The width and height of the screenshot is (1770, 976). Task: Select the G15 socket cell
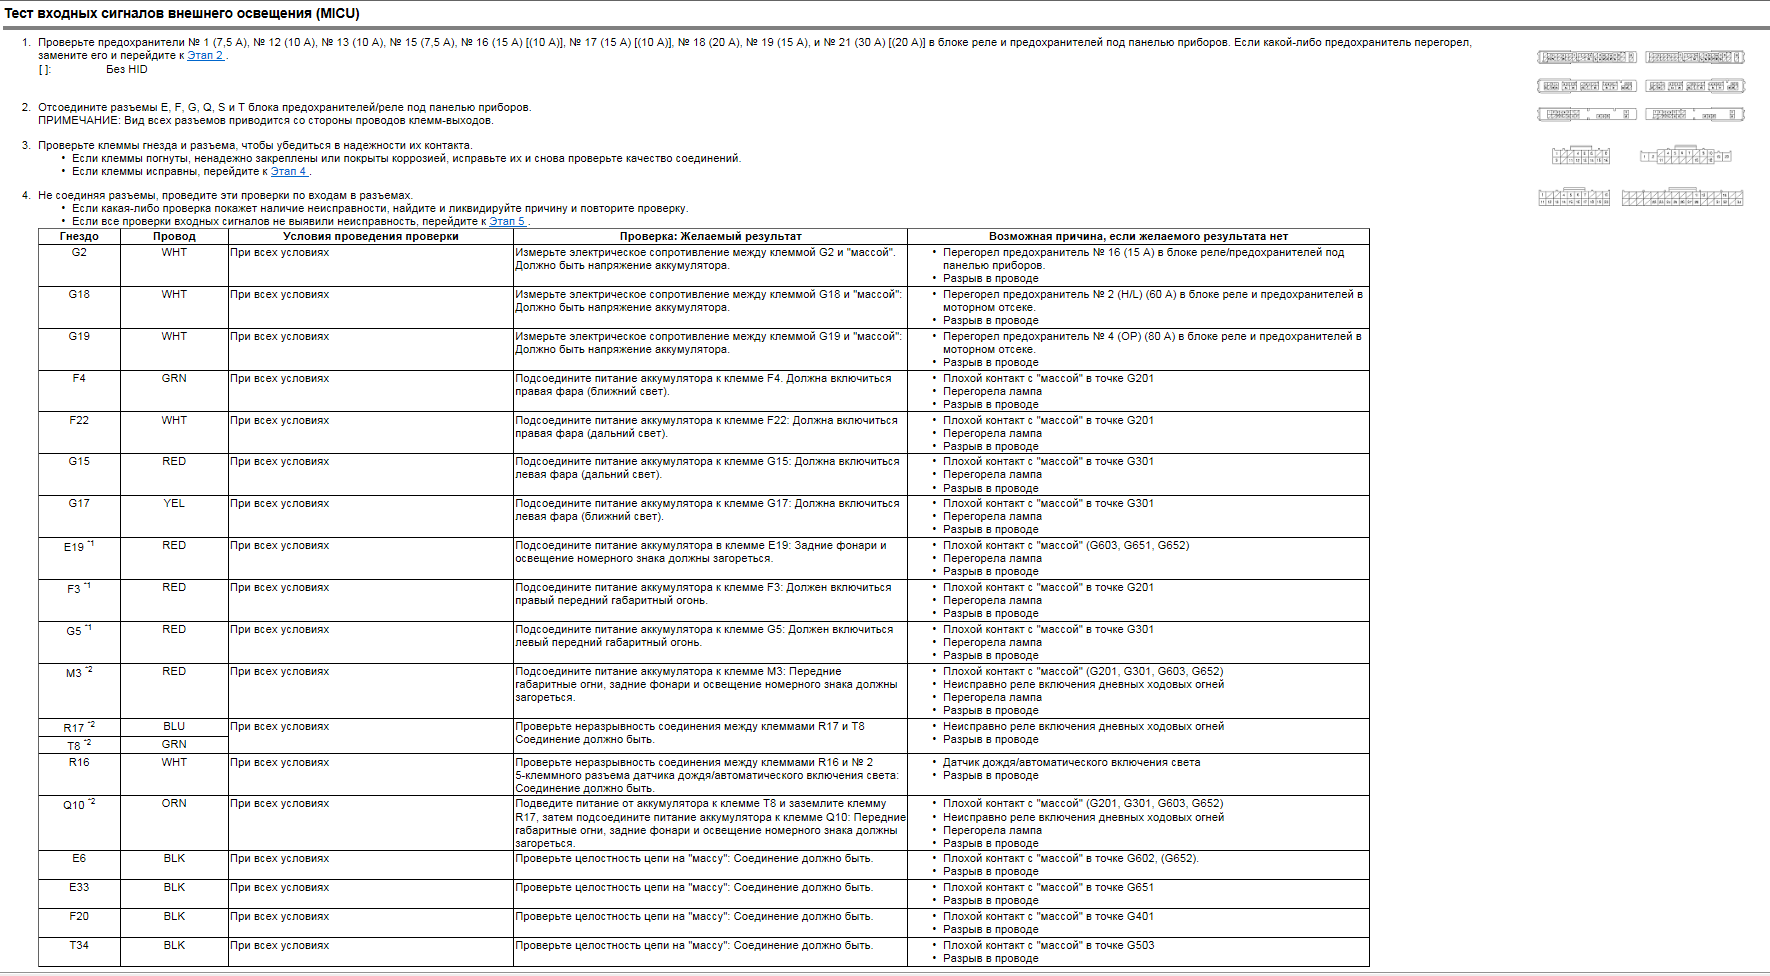79,474
